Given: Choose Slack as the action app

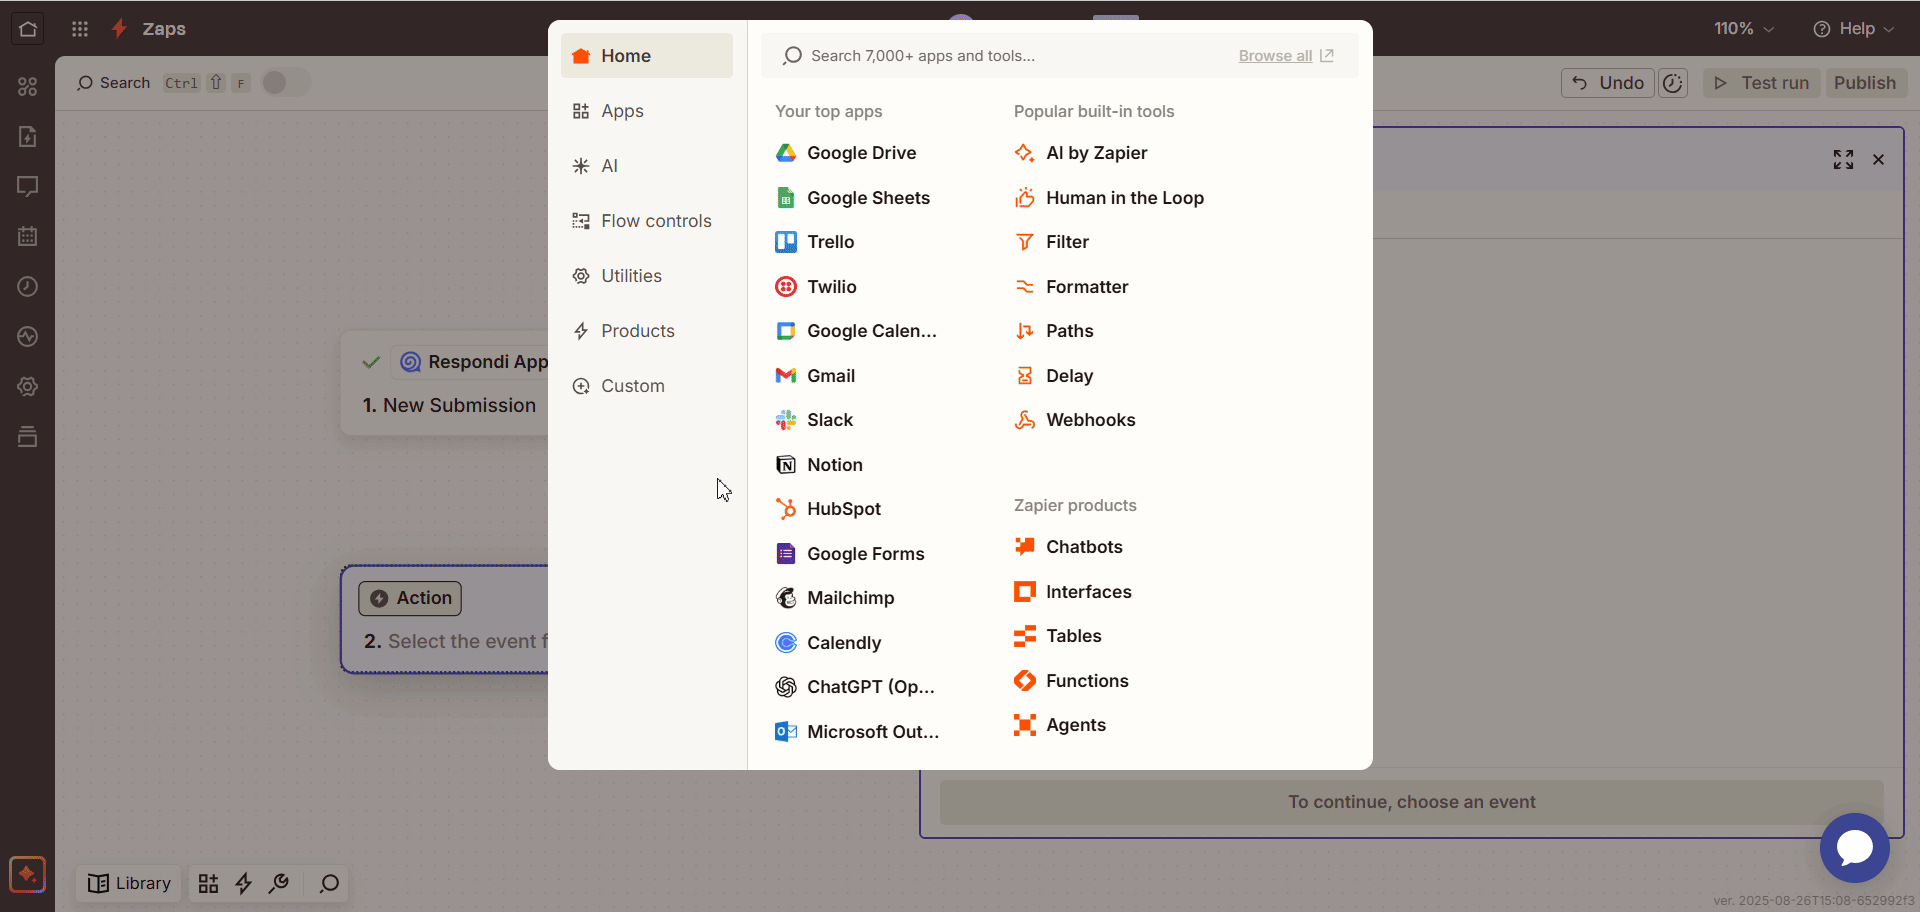Looking at the screenshot, I should (814, 420).
